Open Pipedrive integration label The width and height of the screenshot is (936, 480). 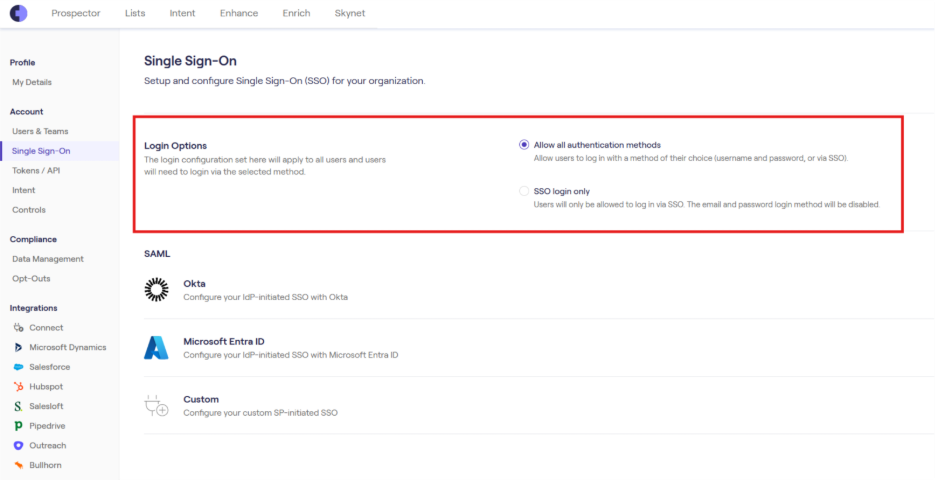(x=47, y=426)
